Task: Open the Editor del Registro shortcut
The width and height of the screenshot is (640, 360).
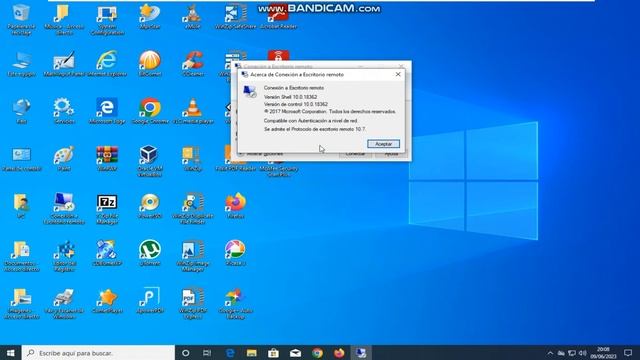Action: coord(64,256)
